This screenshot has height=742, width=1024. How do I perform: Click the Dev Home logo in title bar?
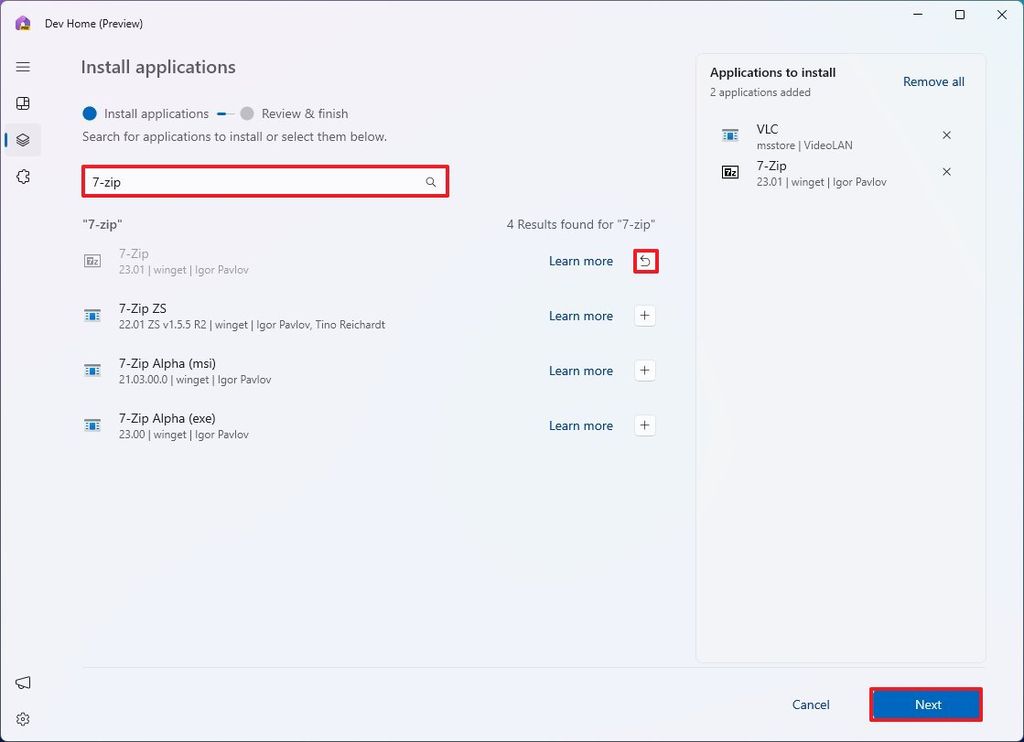[21, 22]
